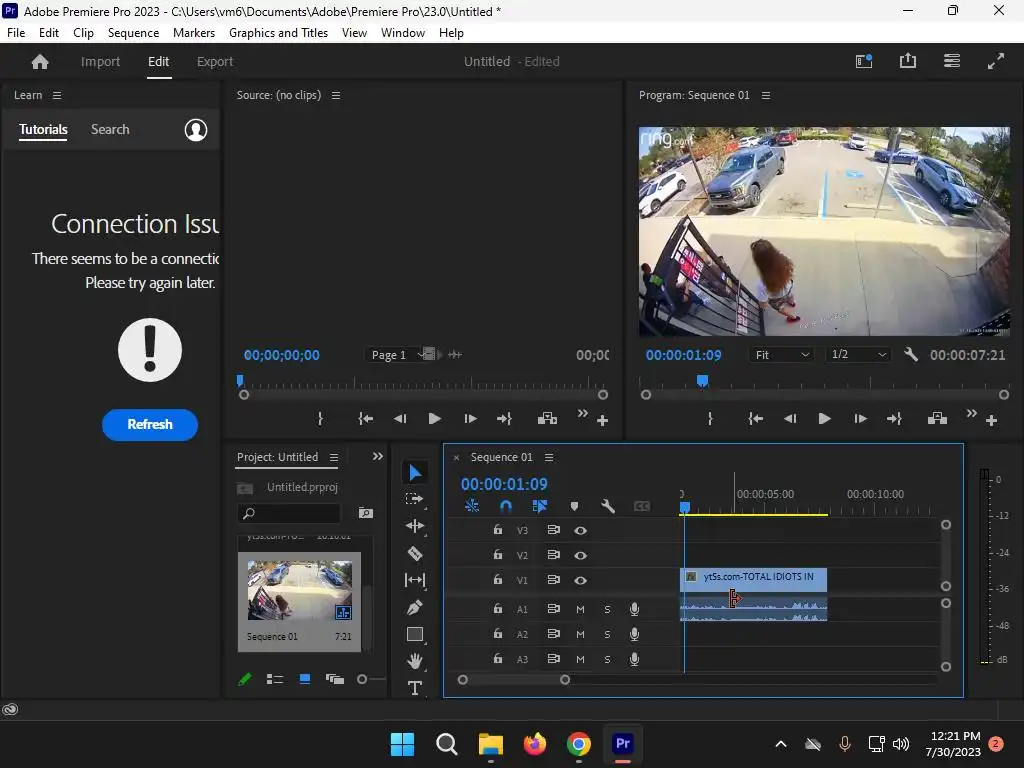Toggle lock on track V2

coord(497,555)
